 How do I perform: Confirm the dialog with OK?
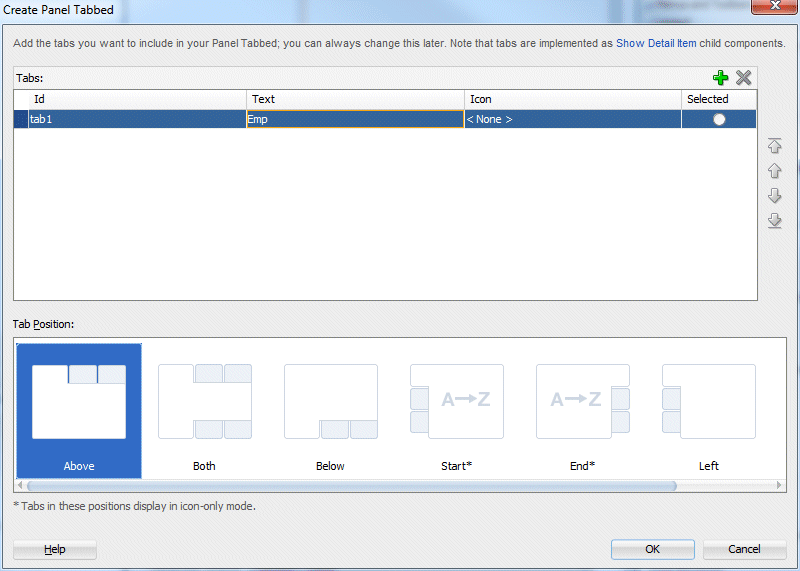pos(653,549)
